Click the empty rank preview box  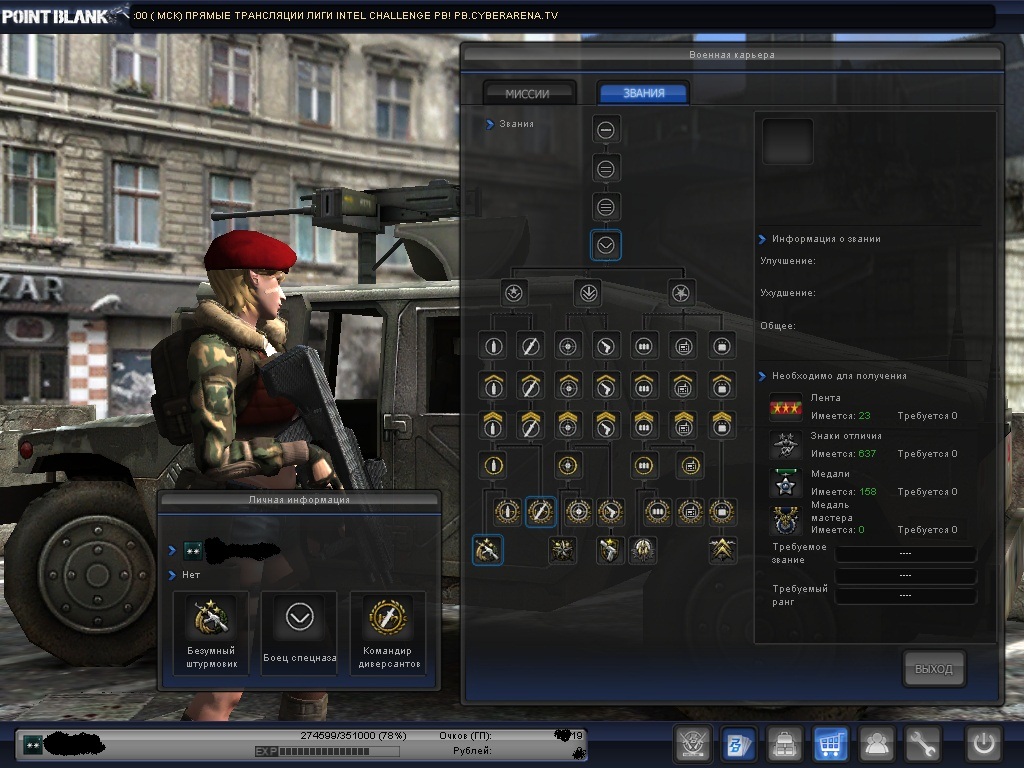[x=788, y=141]
